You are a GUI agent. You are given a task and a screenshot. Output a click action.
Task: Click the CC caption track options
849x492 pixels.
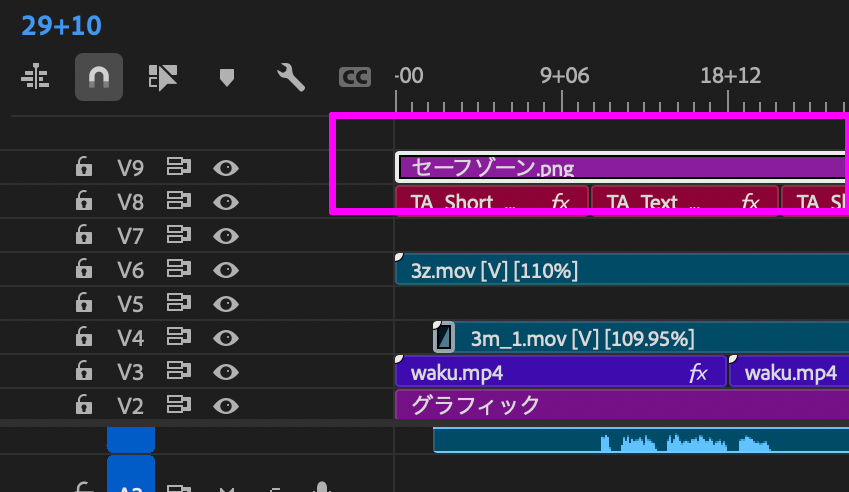pos(354,77)
